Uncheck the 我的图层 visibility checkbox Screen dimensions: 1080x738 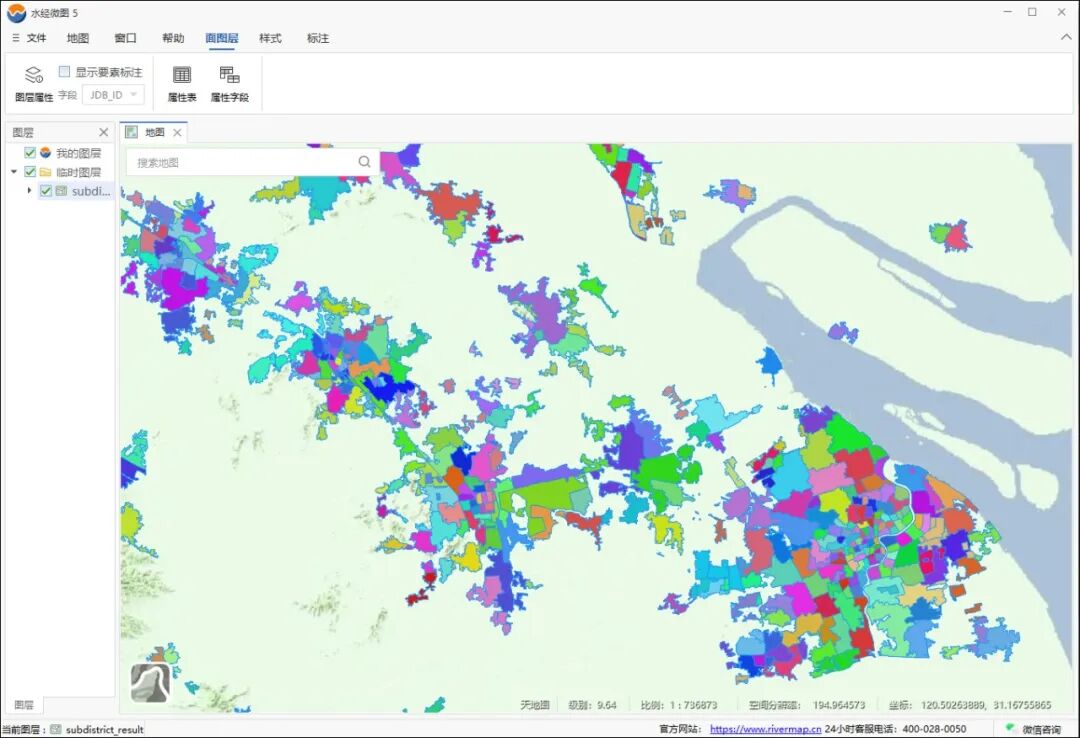(30, 152)
